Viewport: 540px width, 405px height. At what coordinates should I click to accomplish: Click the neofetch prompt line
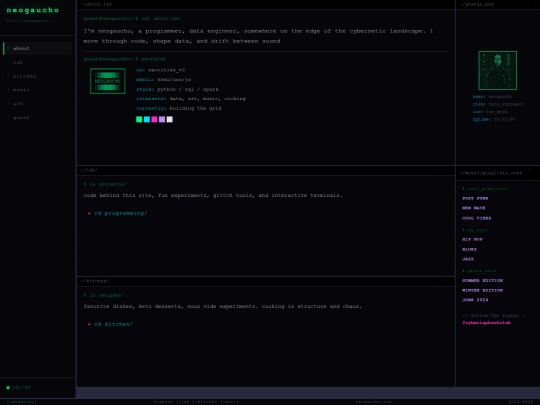click(x=124, y=59)
